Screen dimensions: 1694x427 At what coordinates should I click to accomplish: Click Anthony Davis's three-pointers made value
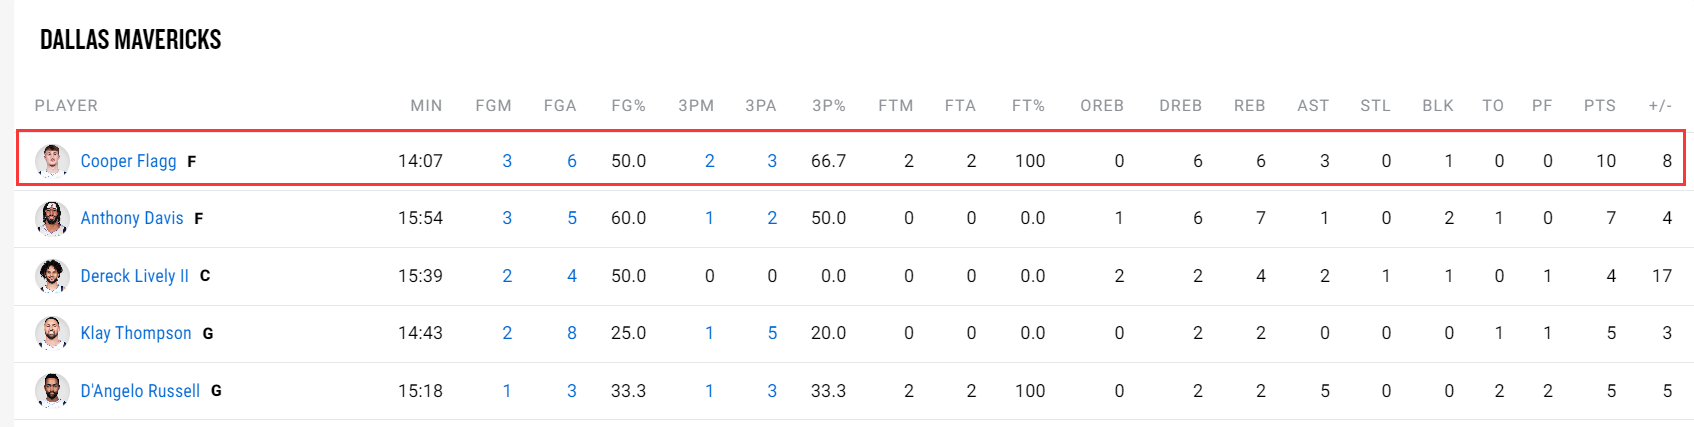pos(709,218)
